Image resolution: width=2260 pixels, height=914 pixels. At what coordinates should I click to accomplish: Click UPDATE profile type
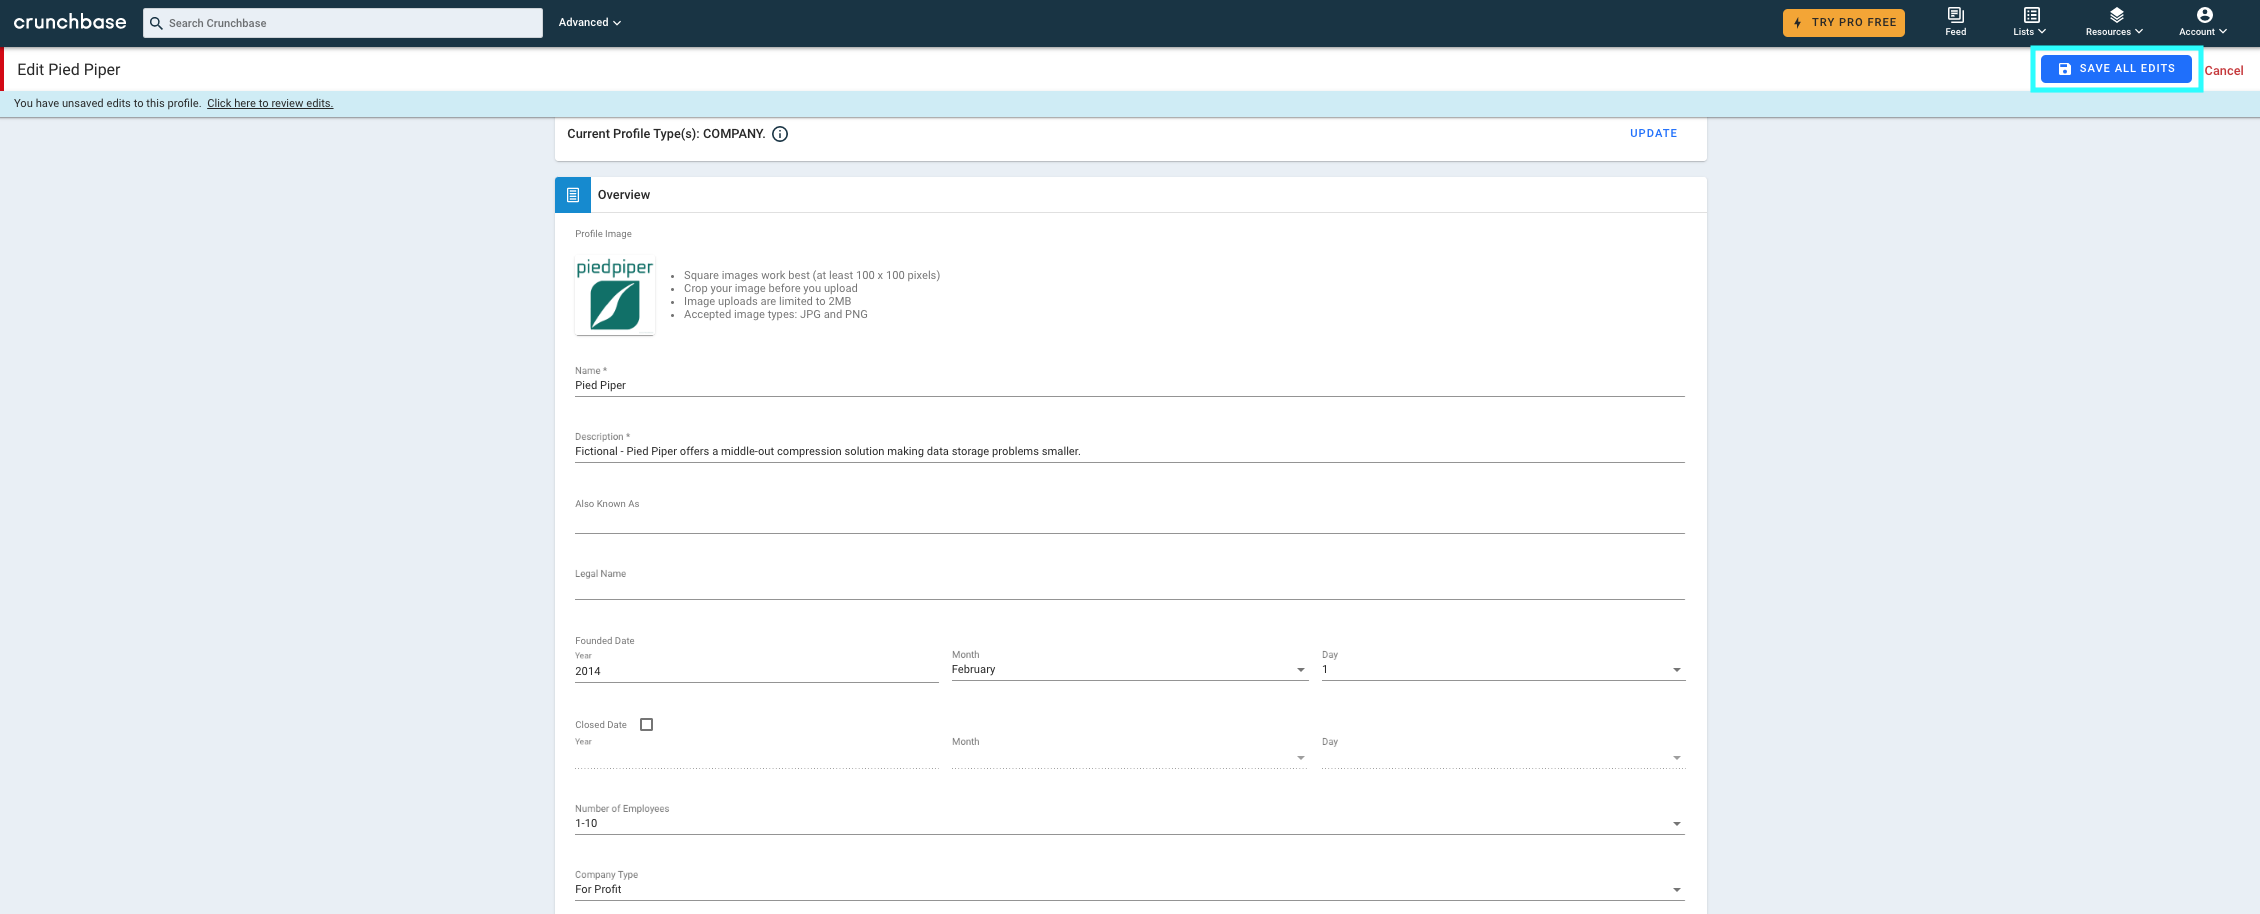1653,133
